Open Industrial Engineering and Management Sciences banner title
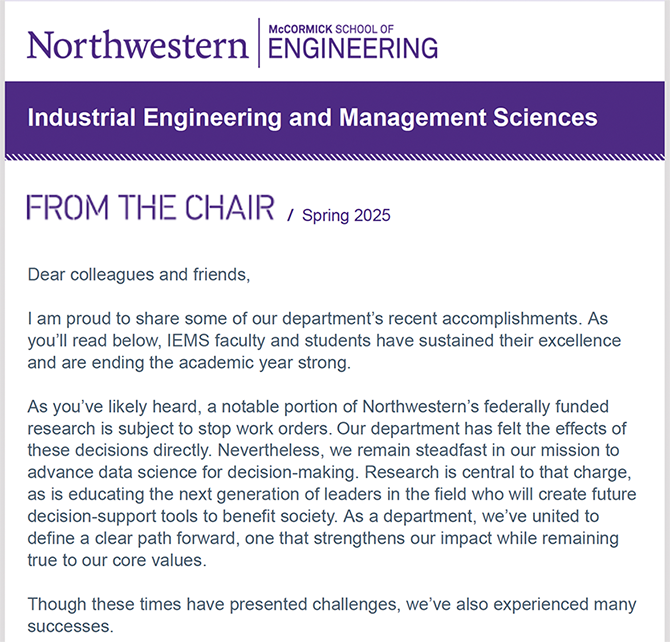Screen dimensions: 670x642 tap(312, 118)
